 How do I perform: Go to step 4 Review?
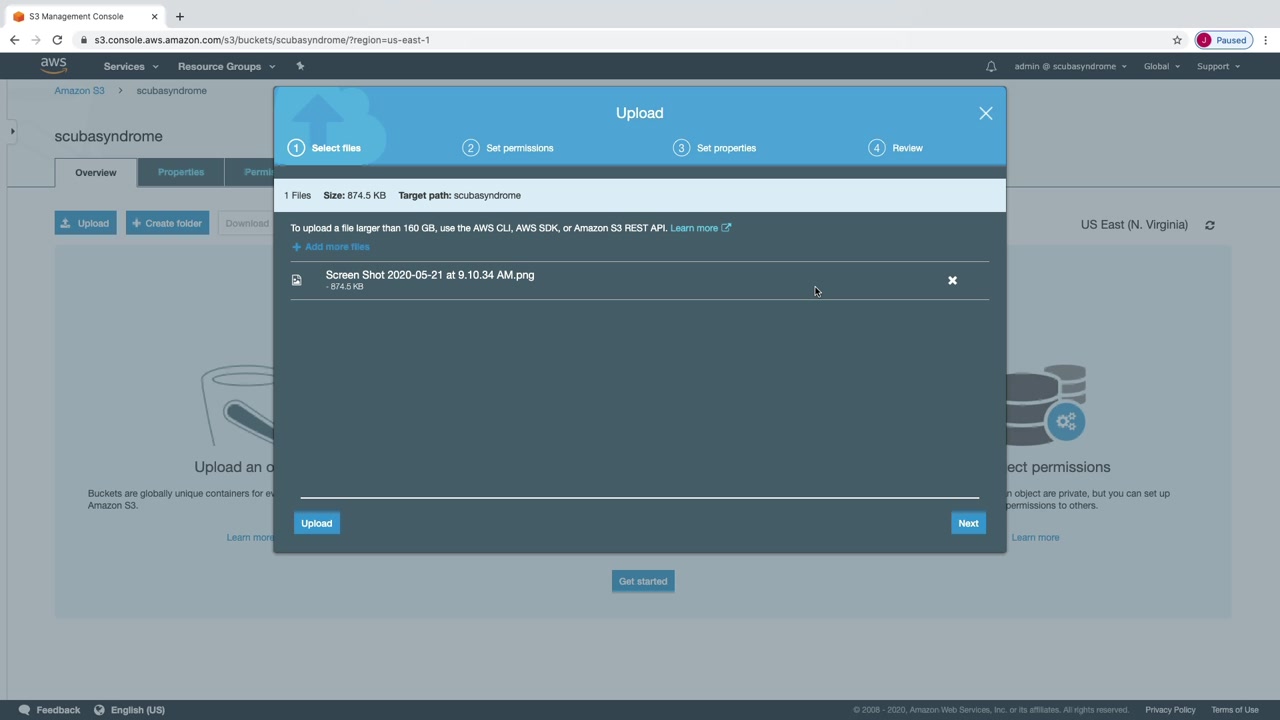pyautogui.click(x=896, y=148)
